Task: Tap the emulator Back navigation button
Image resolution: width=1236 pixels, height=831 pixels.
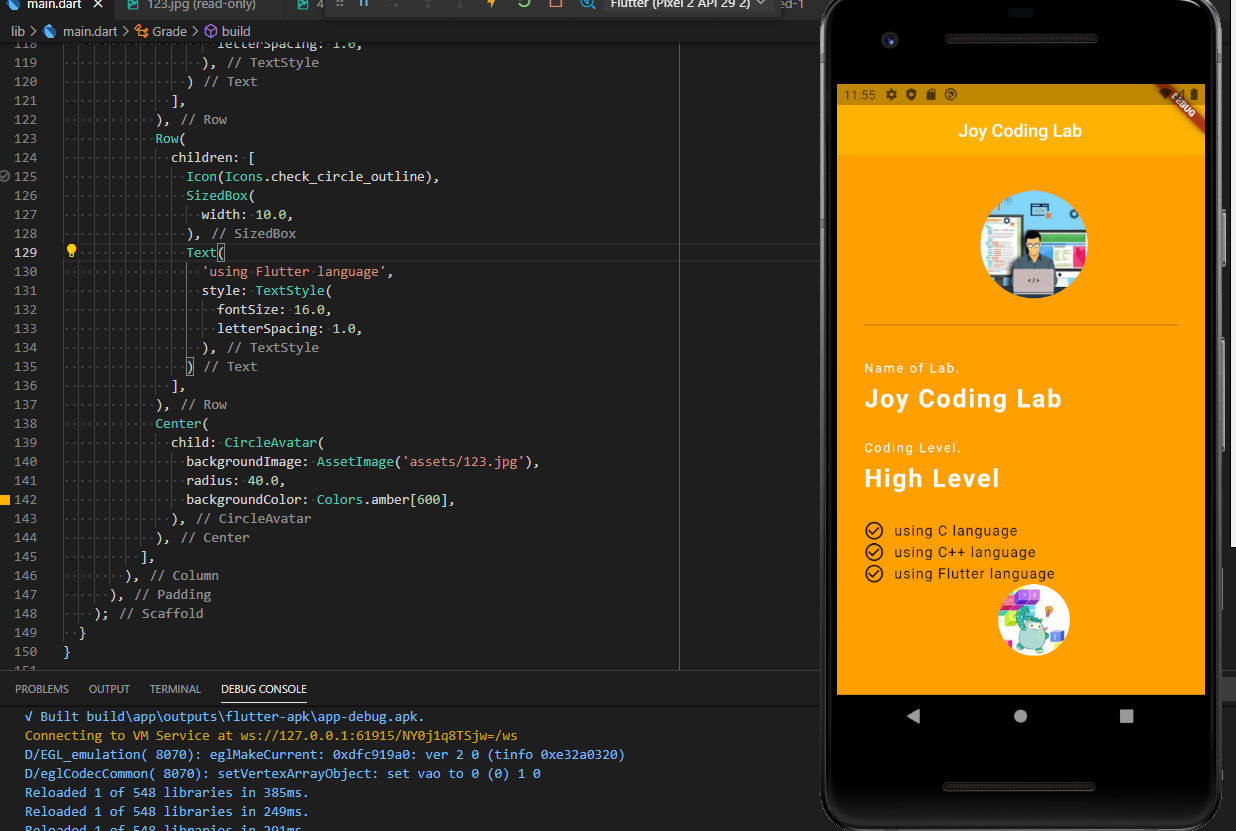Action: (x=912, y=716)
